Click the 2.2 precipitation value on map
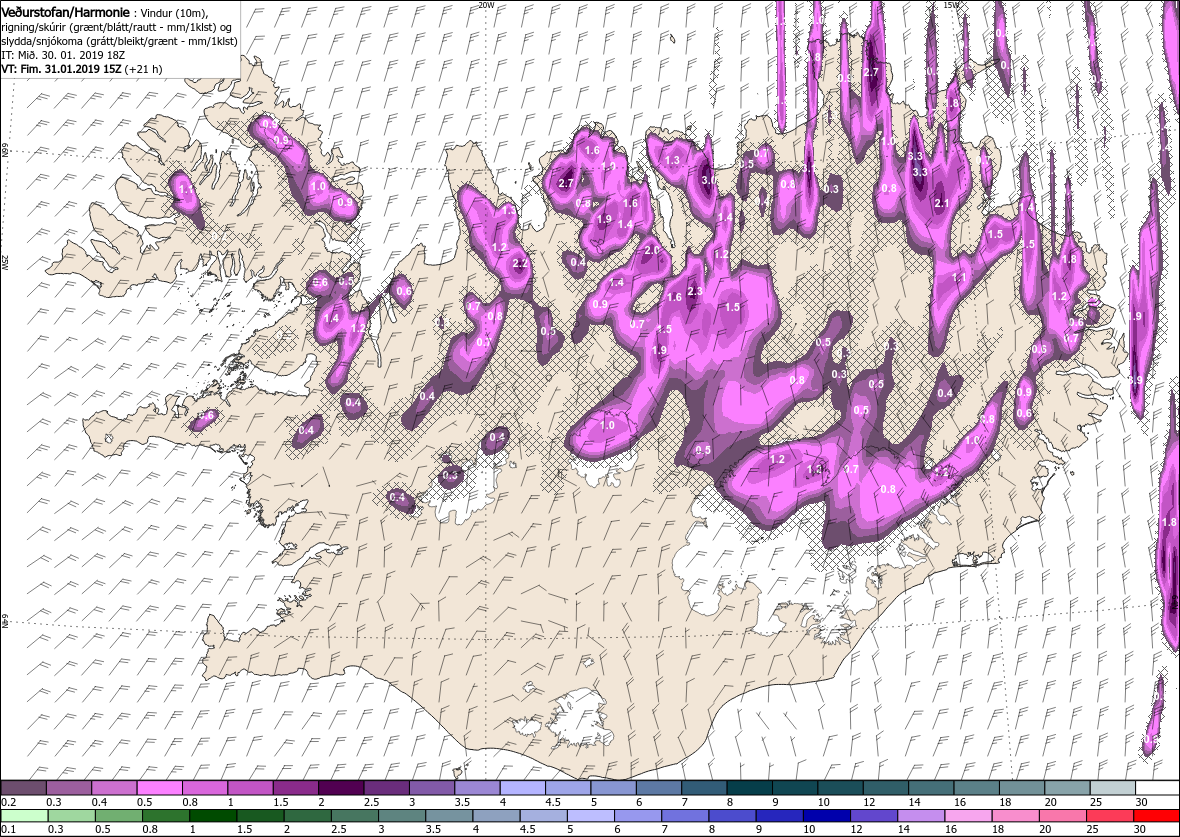The height and width of the screenshot is (837, 1180). point(520,263)
